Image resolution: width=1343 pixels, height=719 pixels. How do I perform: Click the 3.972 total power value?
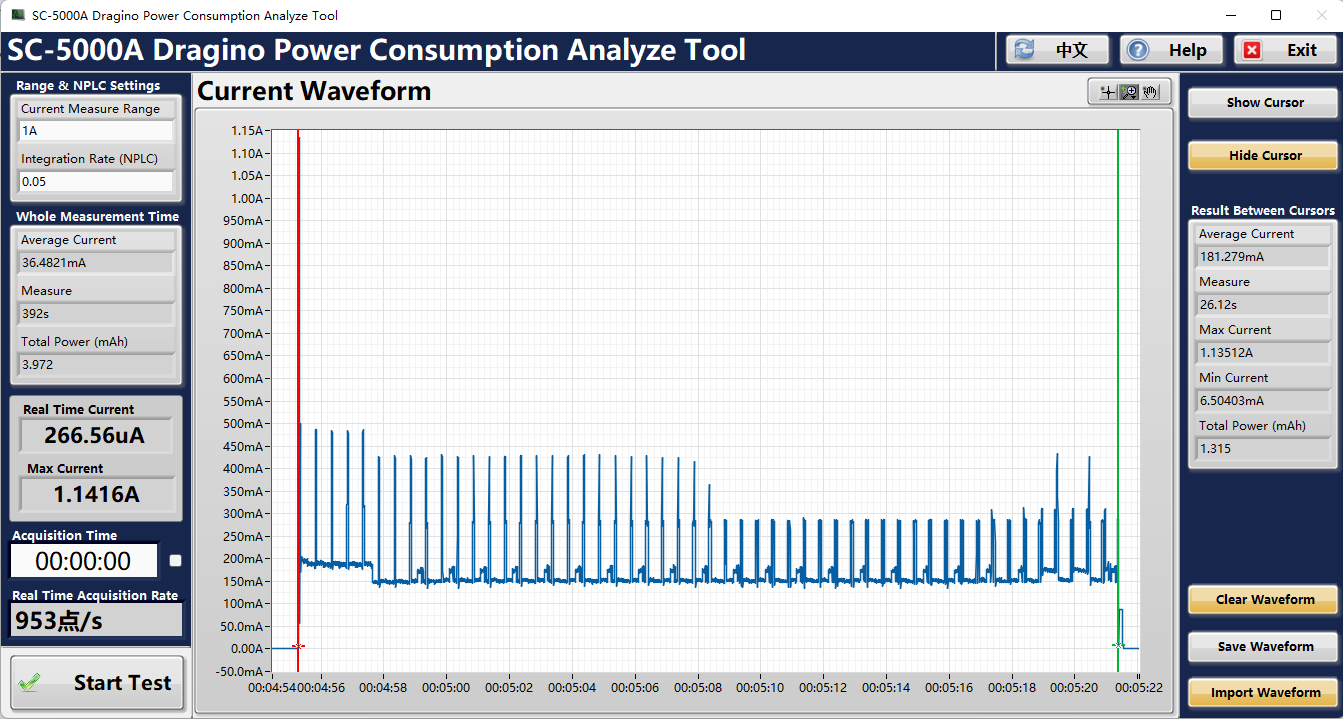coord(96,365)
